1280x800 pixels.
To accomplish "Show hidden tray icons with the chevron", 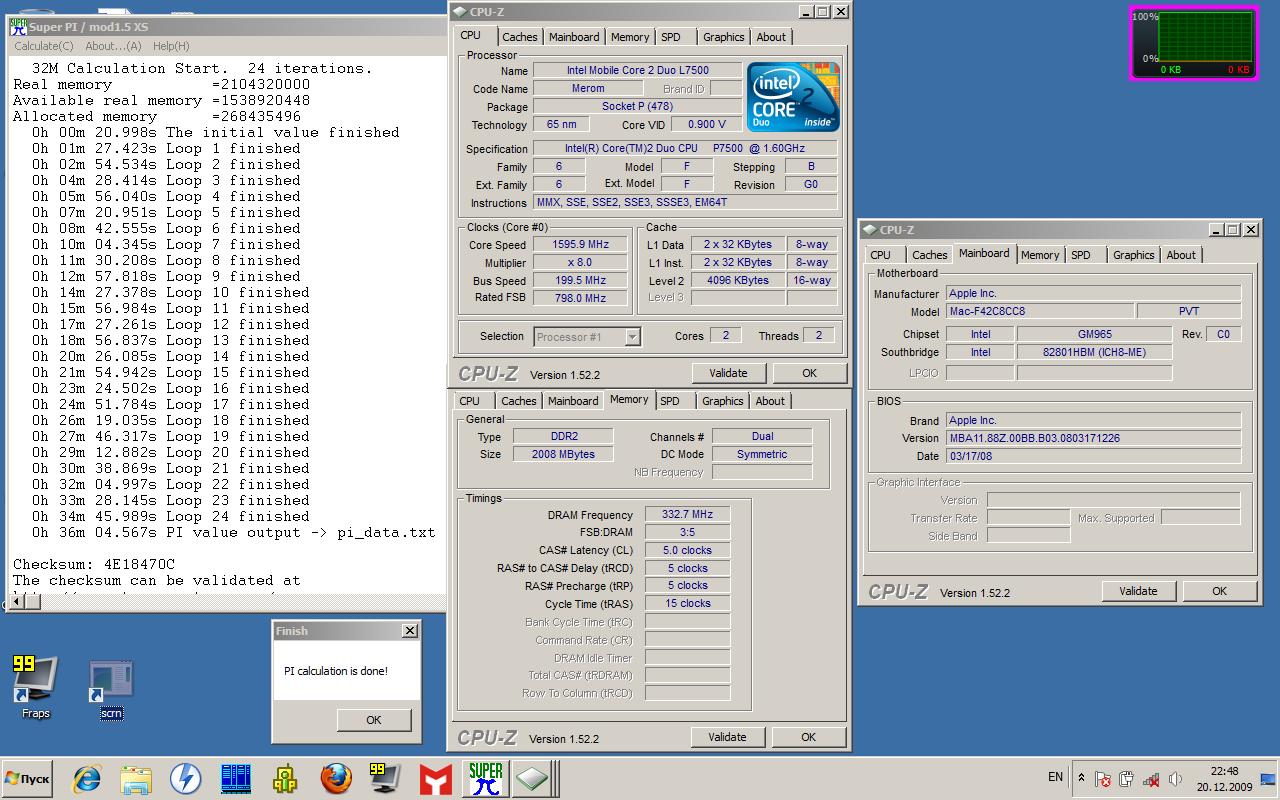I will 1081,777.
